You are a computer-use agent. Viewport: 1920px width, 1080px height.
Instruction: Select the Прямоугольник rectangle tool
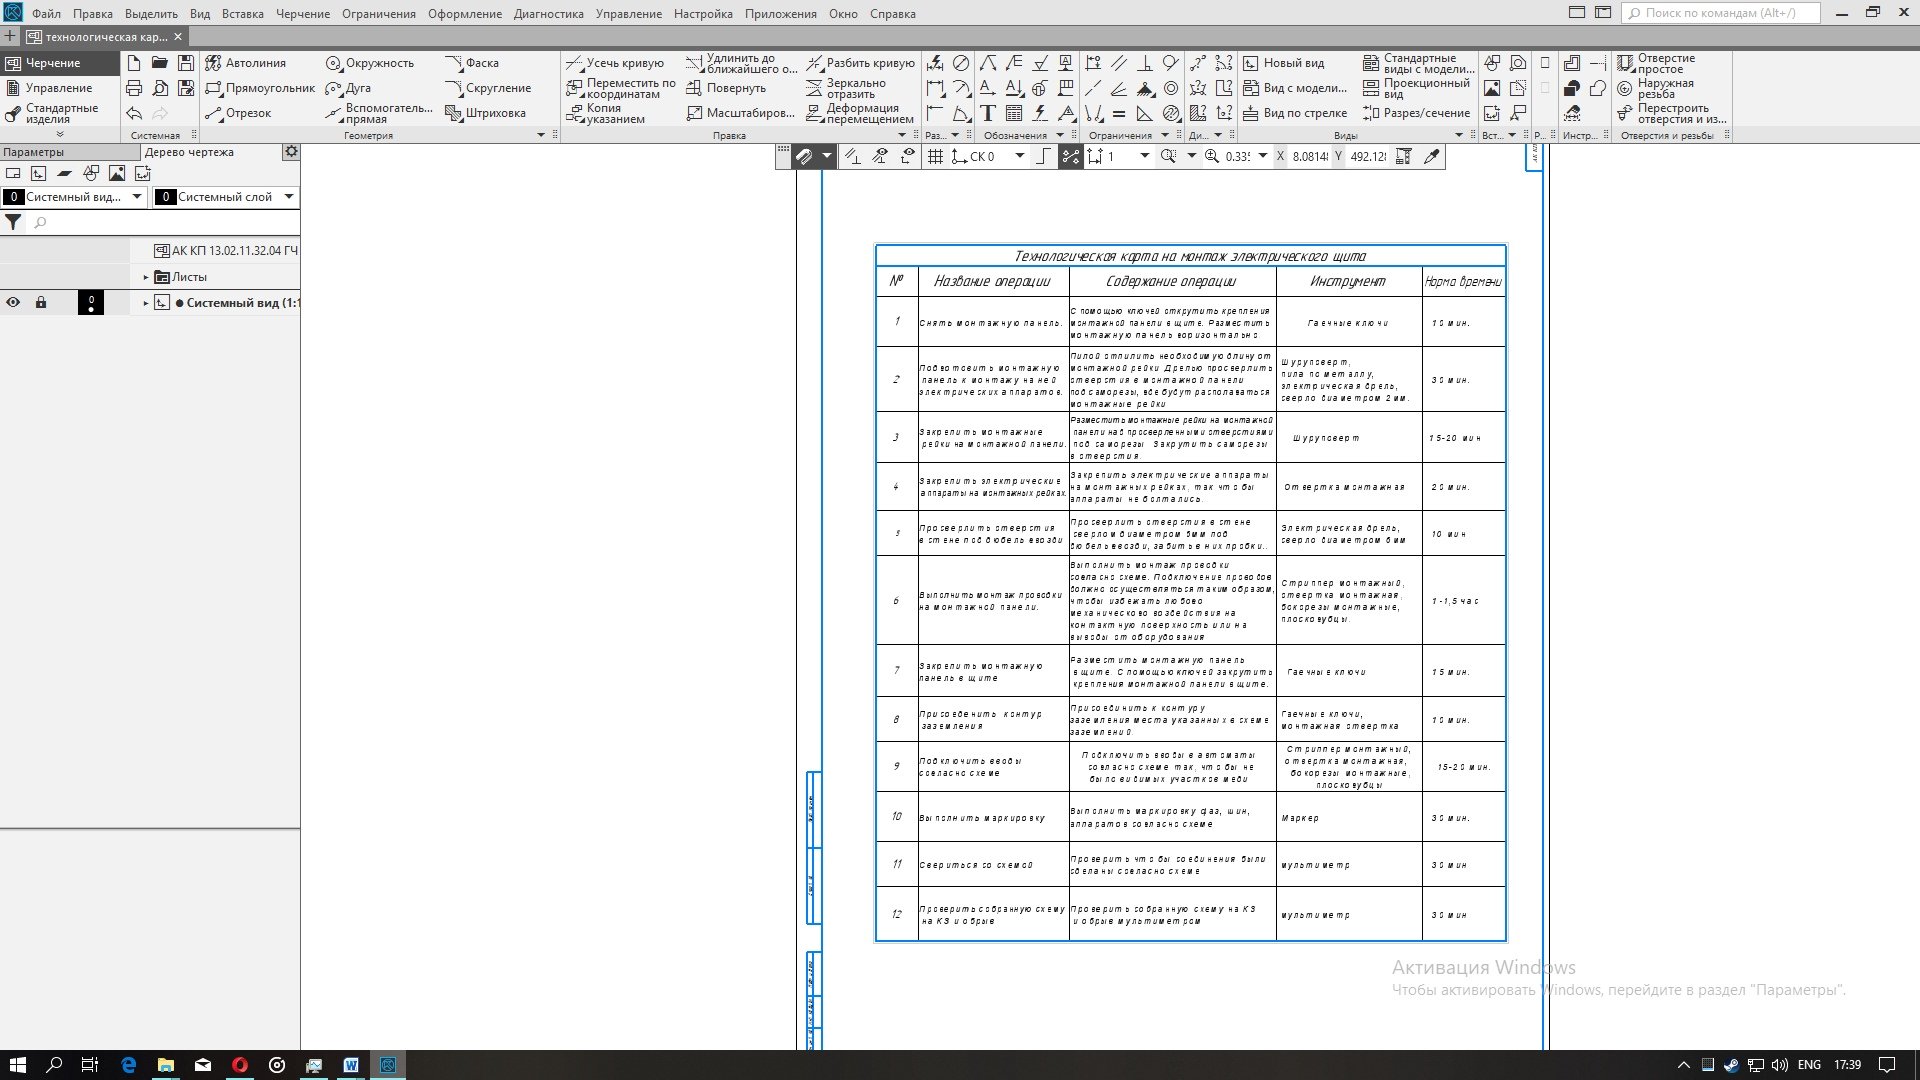tap(259, 88)
